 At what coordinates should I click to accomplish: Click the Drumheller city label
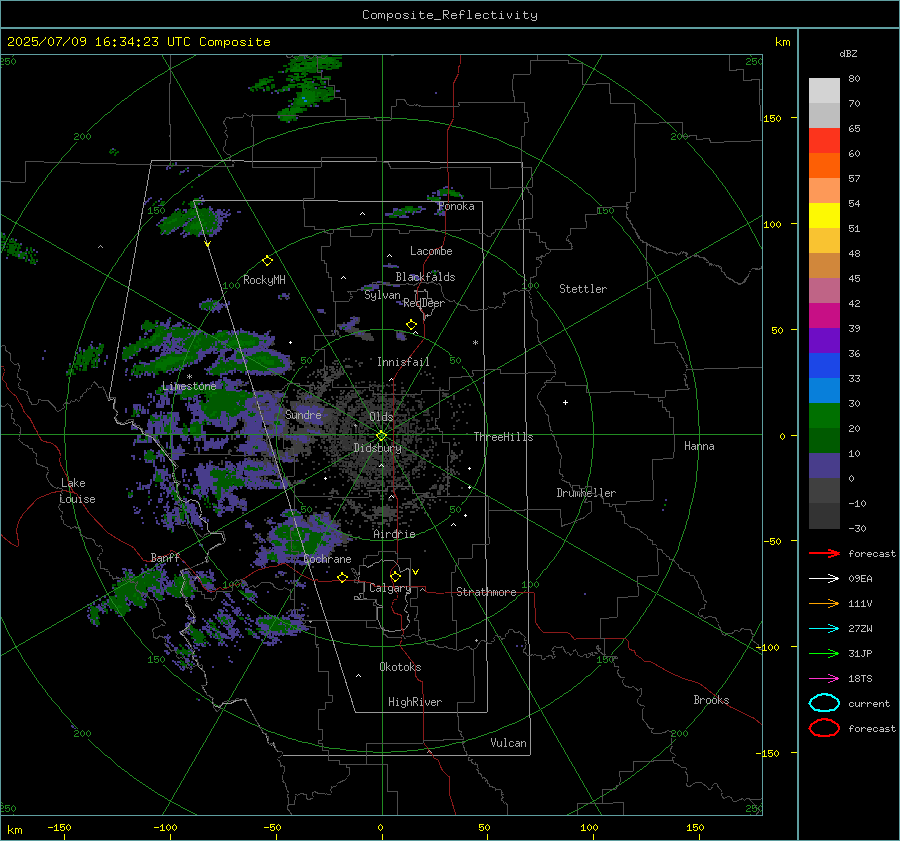pos(586,493)
